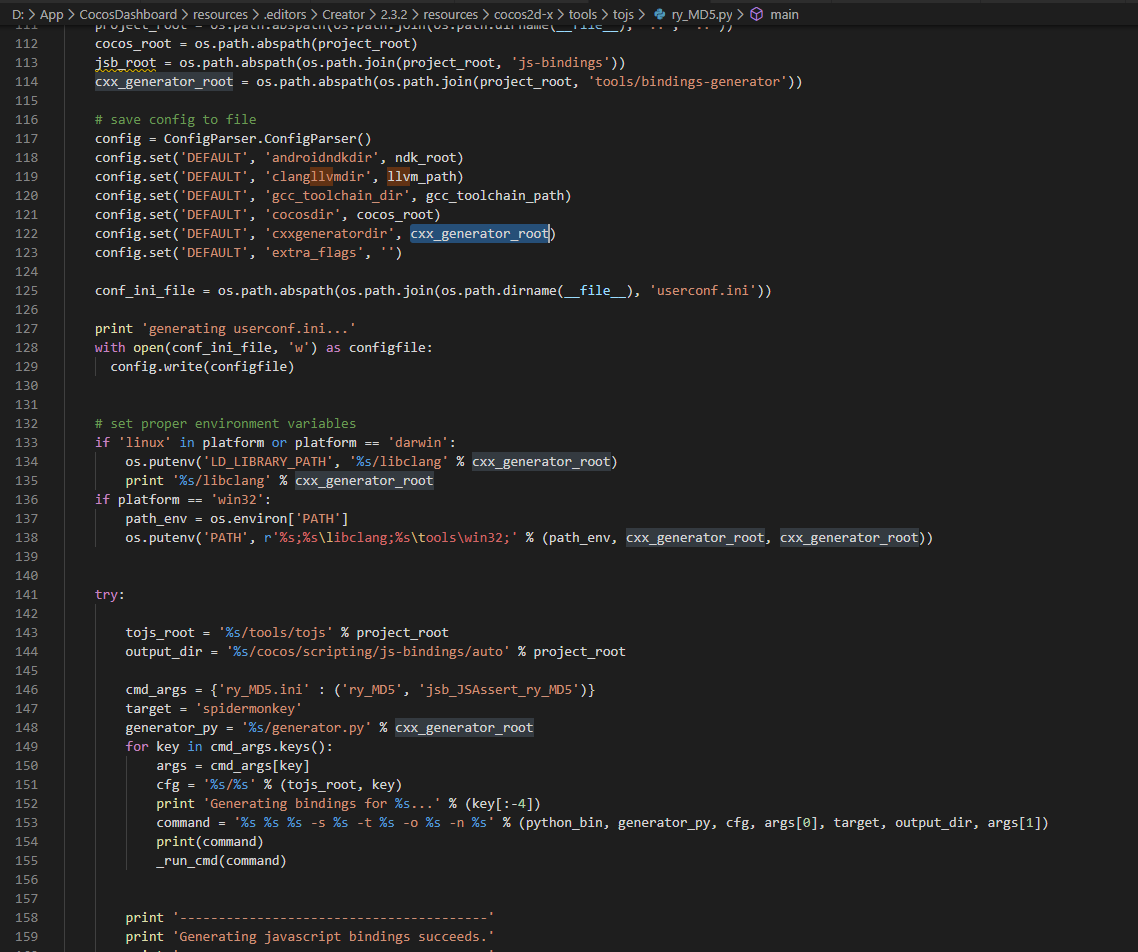Select the .editors breadcrumb segment
Image resolution: width=1138 pixels, height=952 pixels.
285,15
